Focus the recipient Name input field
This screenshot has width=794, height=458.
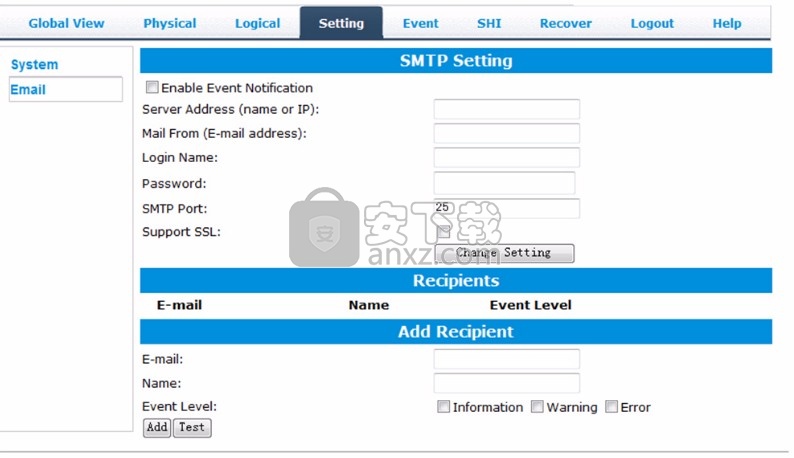pos(506,383)
